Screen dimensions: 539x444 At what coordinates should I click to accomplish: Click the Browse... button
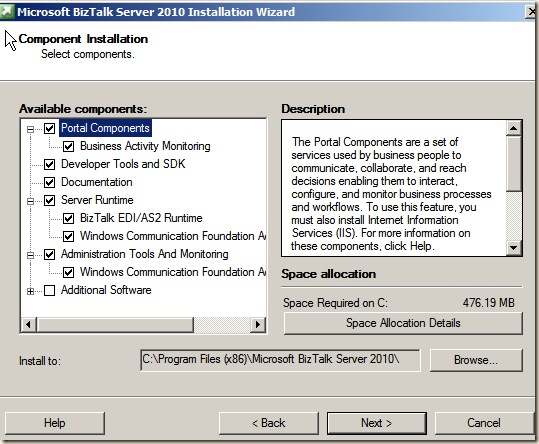pos(476,360)
